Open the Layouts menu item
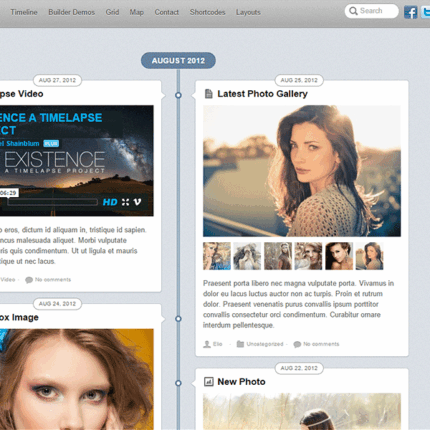430x430 pixels. click(248, 12)
